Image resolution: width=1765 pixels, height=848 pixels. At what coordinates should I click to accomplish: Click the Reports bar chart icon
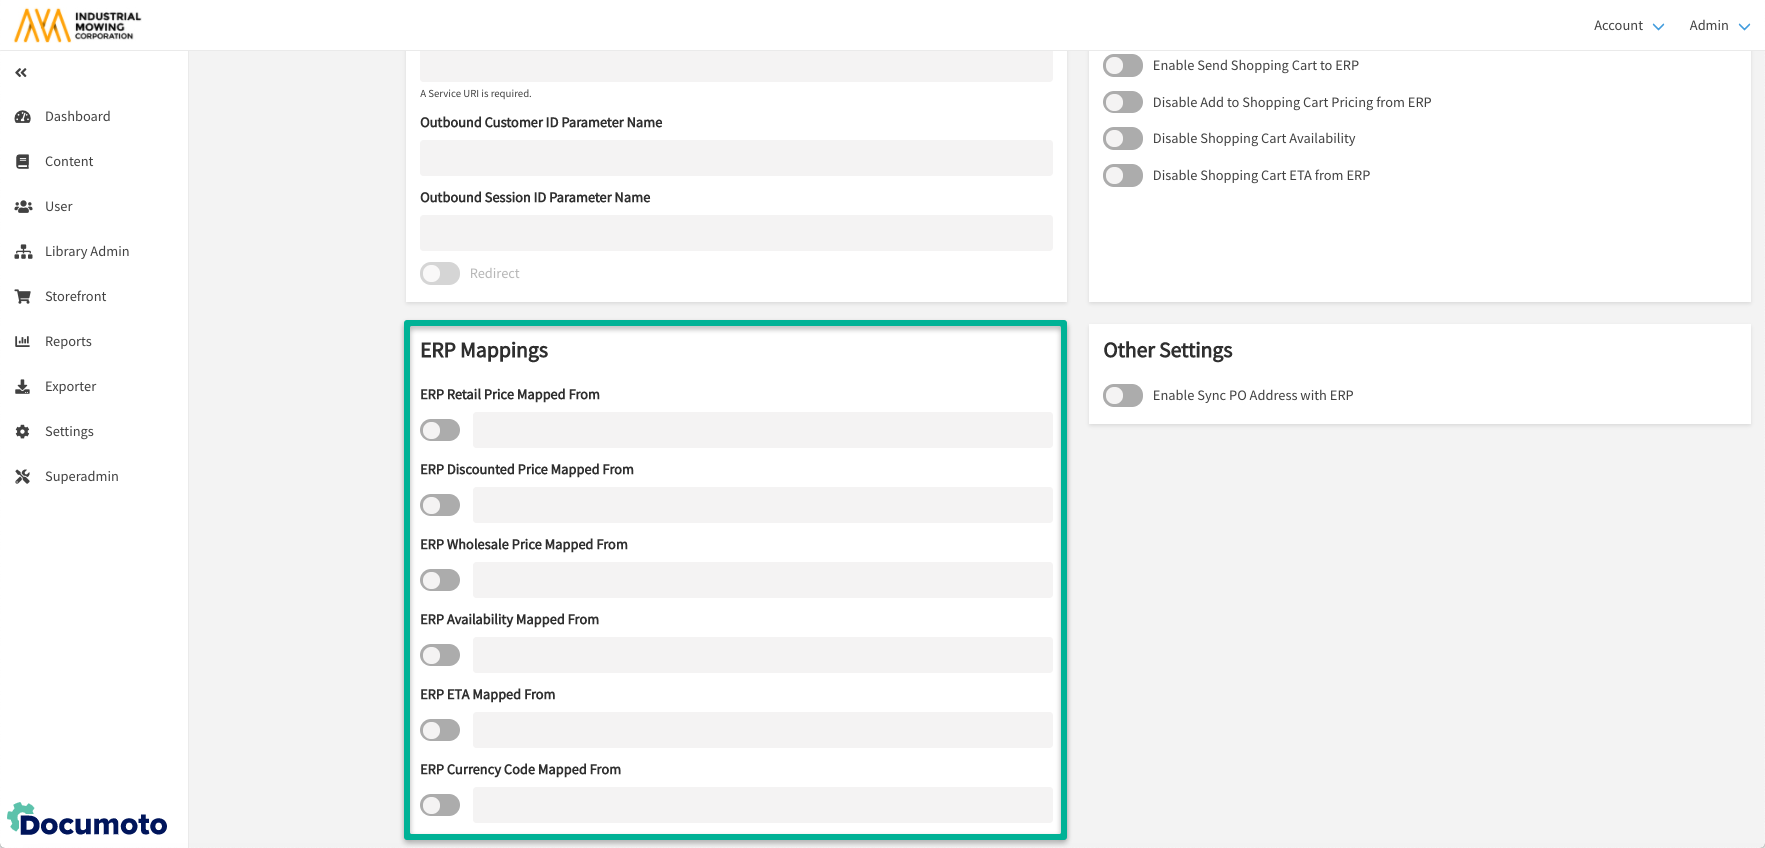click(23, 342)
